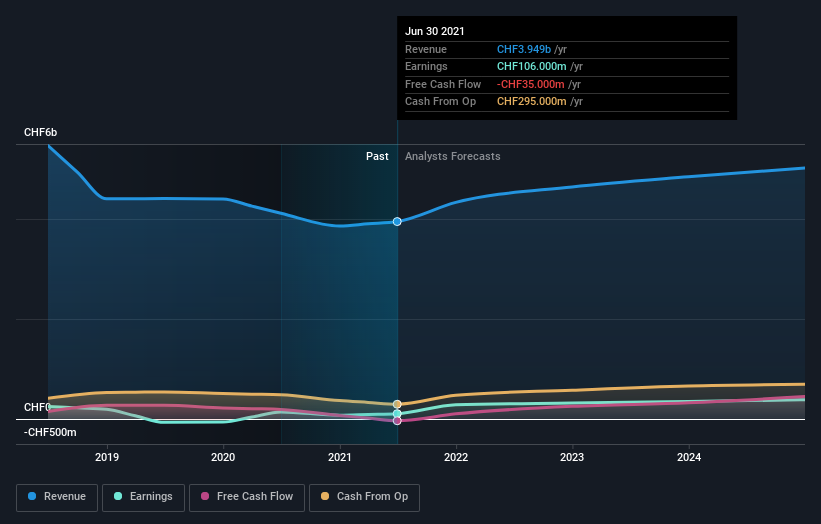This screenshot has width=821, height=524.
Task: Select the 2019 x-axis label
Action: [x=107, y=457]
